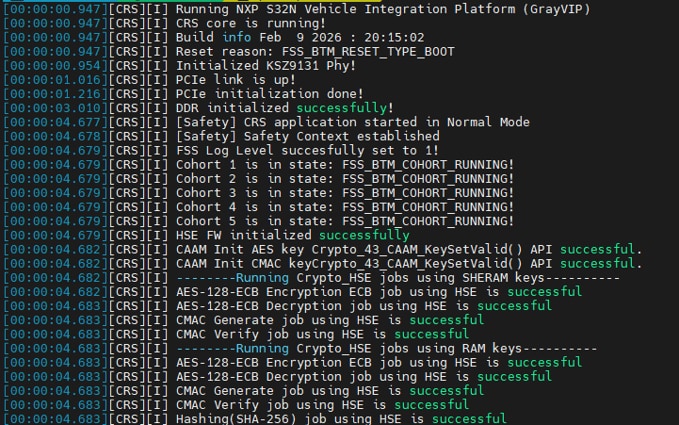Select the timestamp '[00:00:01.016]'
Screen dimensions: 679x425
(x=55, y=80)
